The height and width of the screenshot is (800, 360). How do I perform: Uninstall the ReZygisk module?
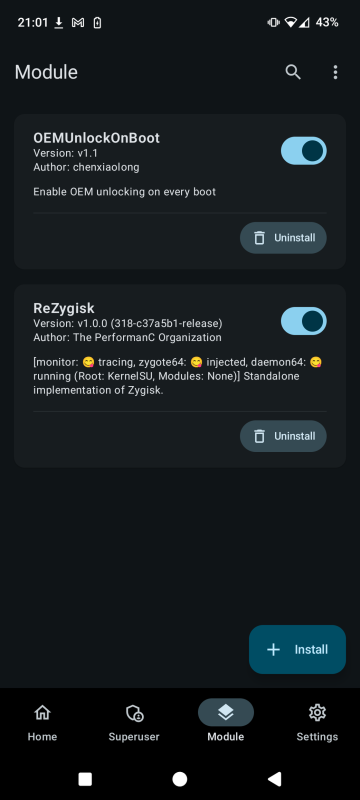284,436
